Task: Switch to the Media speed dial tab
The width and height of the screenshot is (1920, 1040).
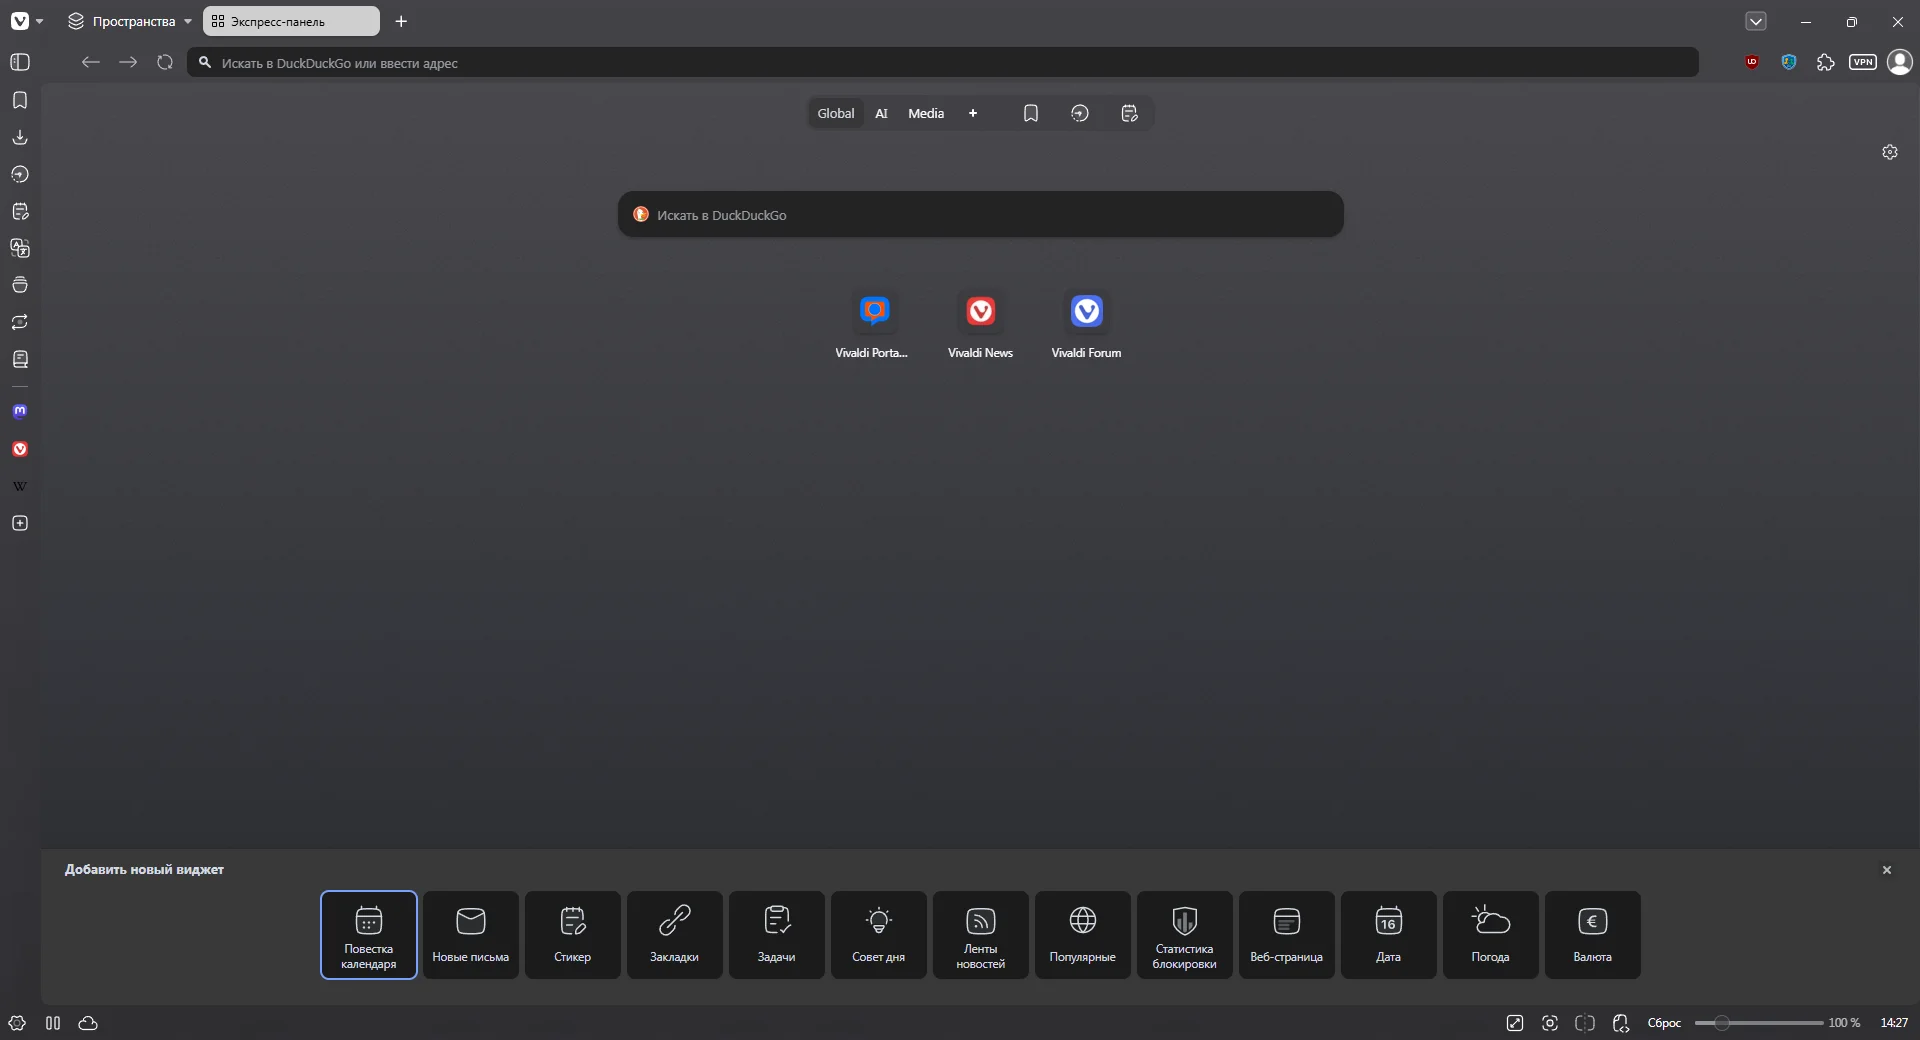Action: 926,113
